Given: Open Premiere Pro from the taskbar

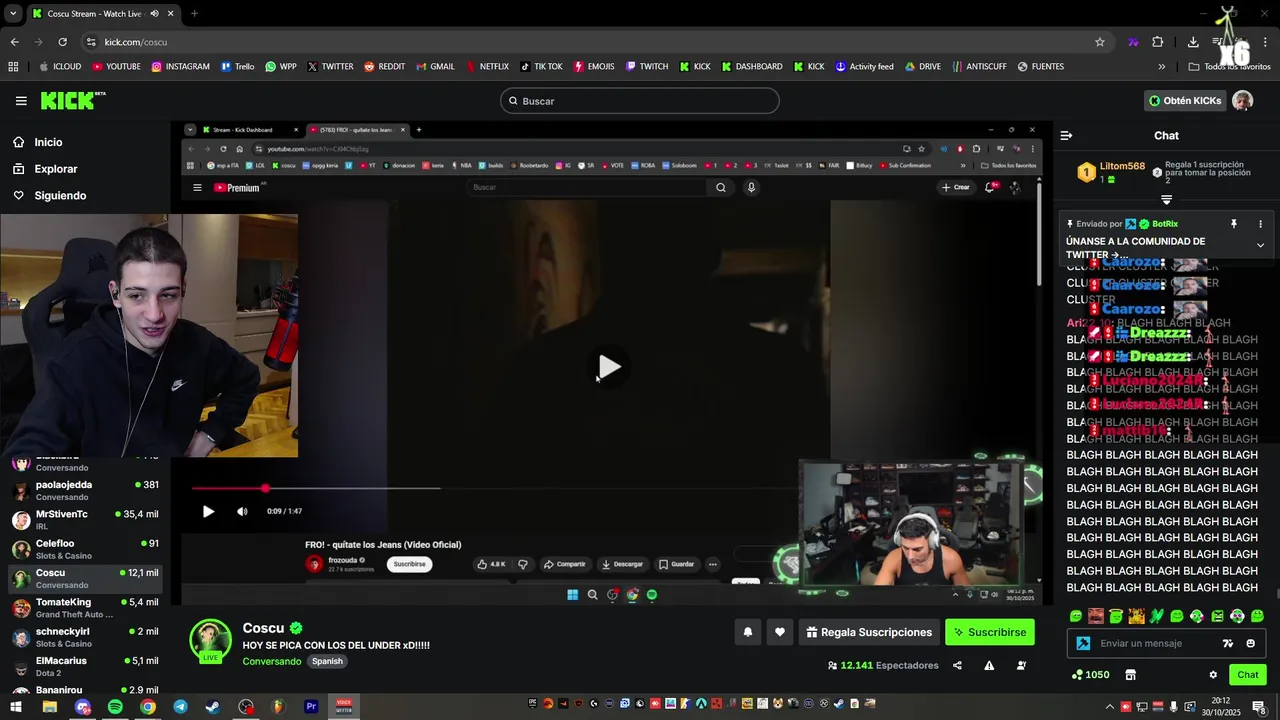Looking at the screenshot, I should 311,707.
